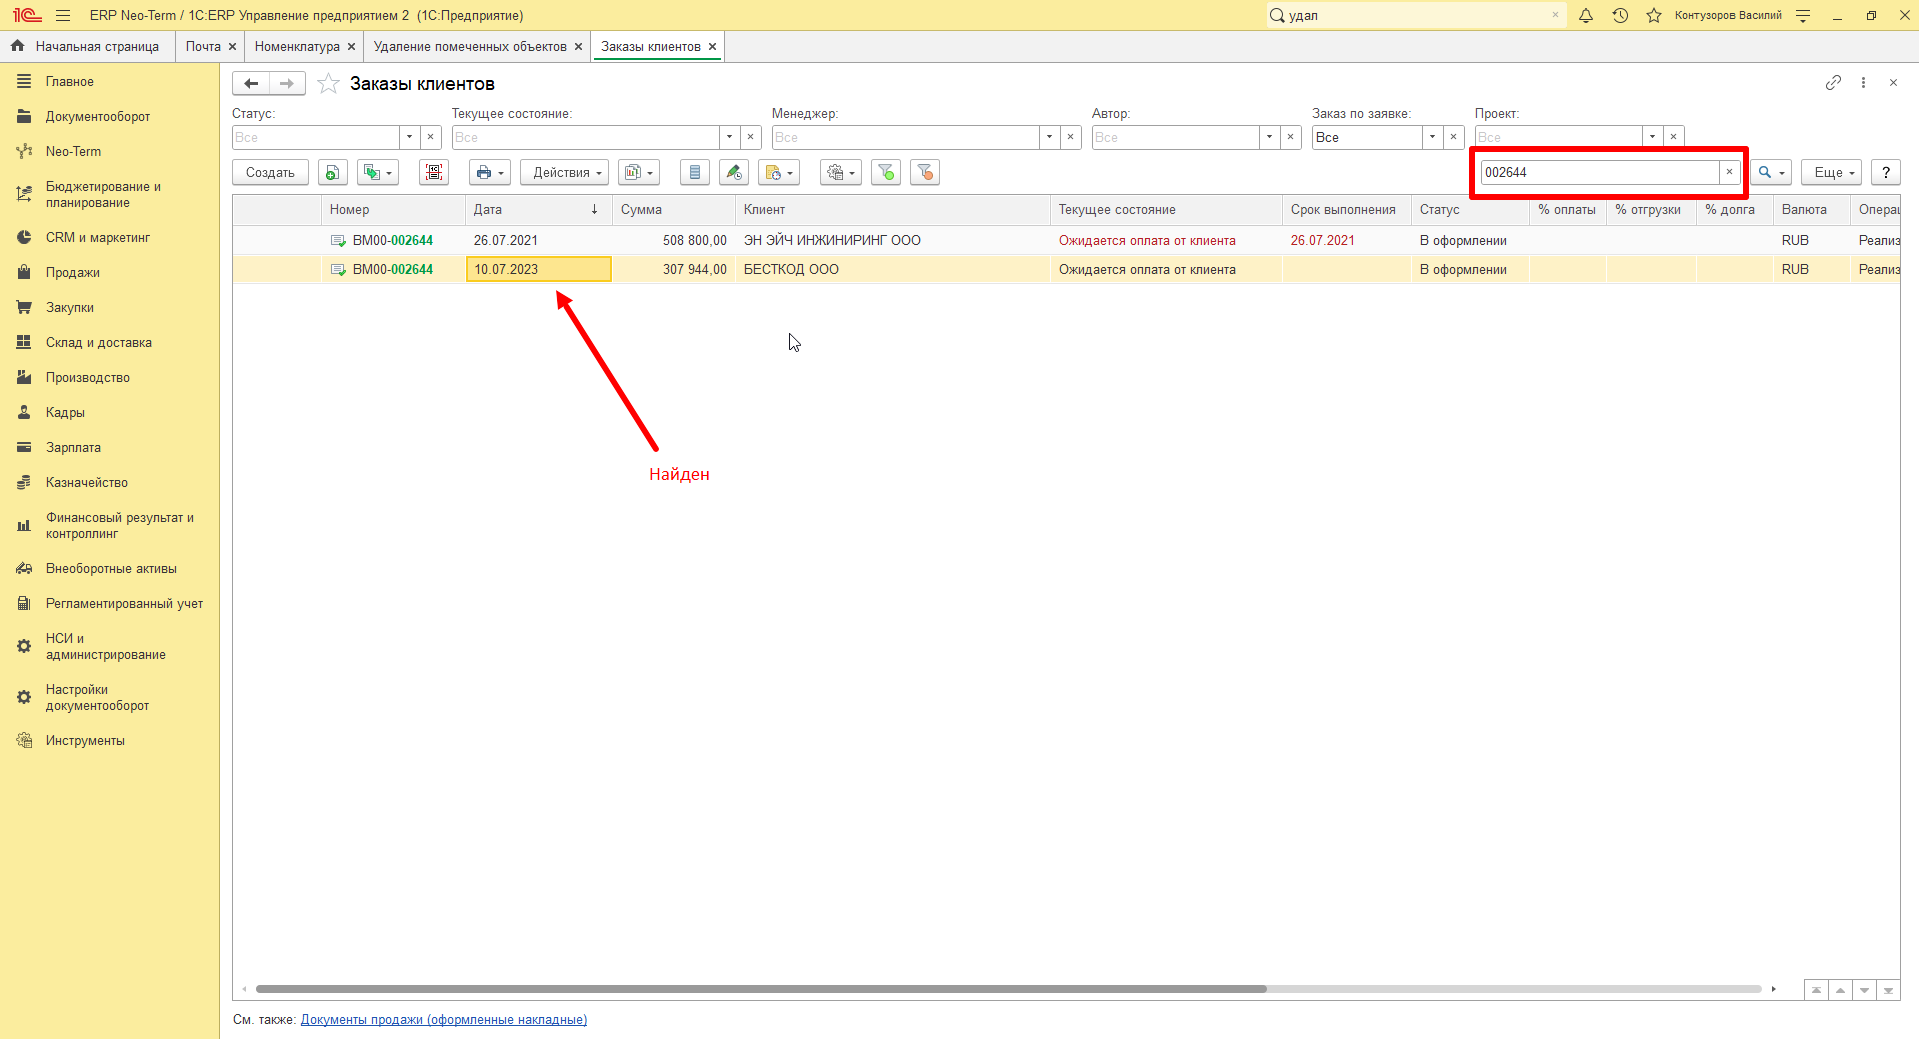The width and height of the screenshot is (1919, 1039).
Task: Expand the Статус filter dropdown
Action: [409, 137]
